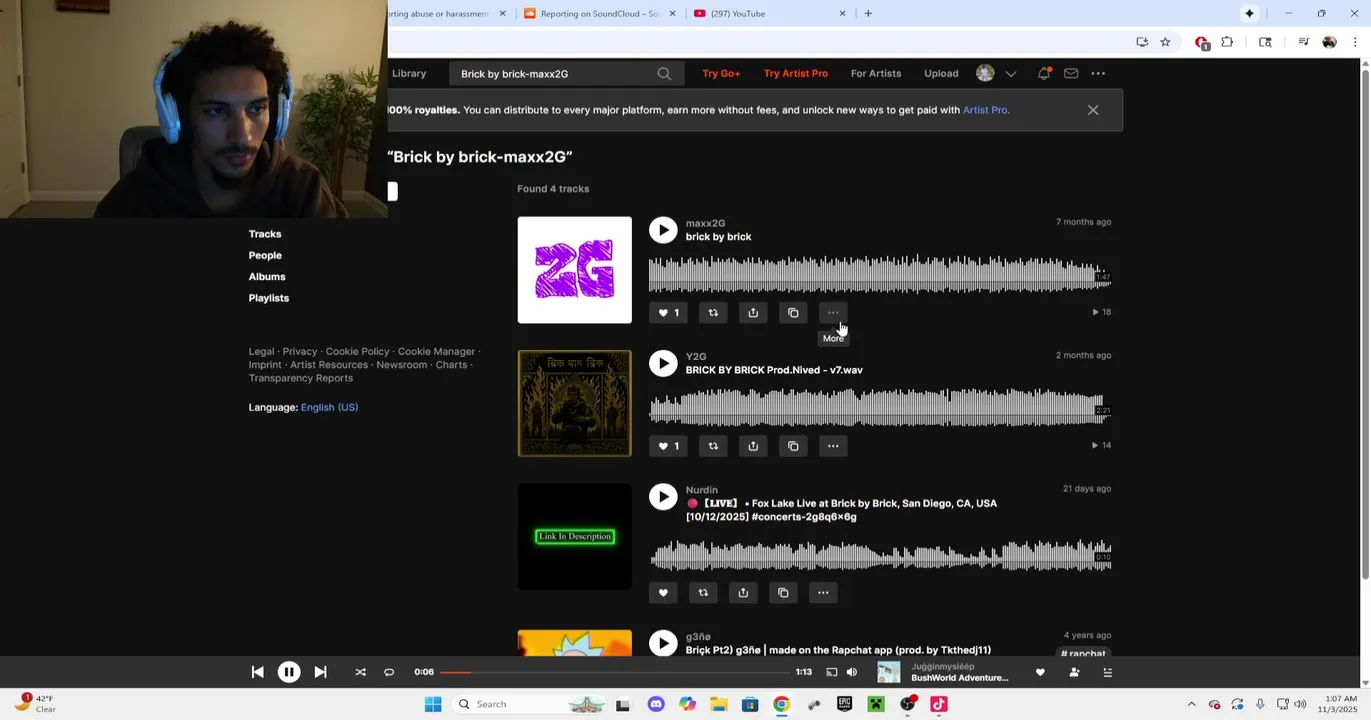Open the SoundCloud header more-options menu

[1098, 73]
